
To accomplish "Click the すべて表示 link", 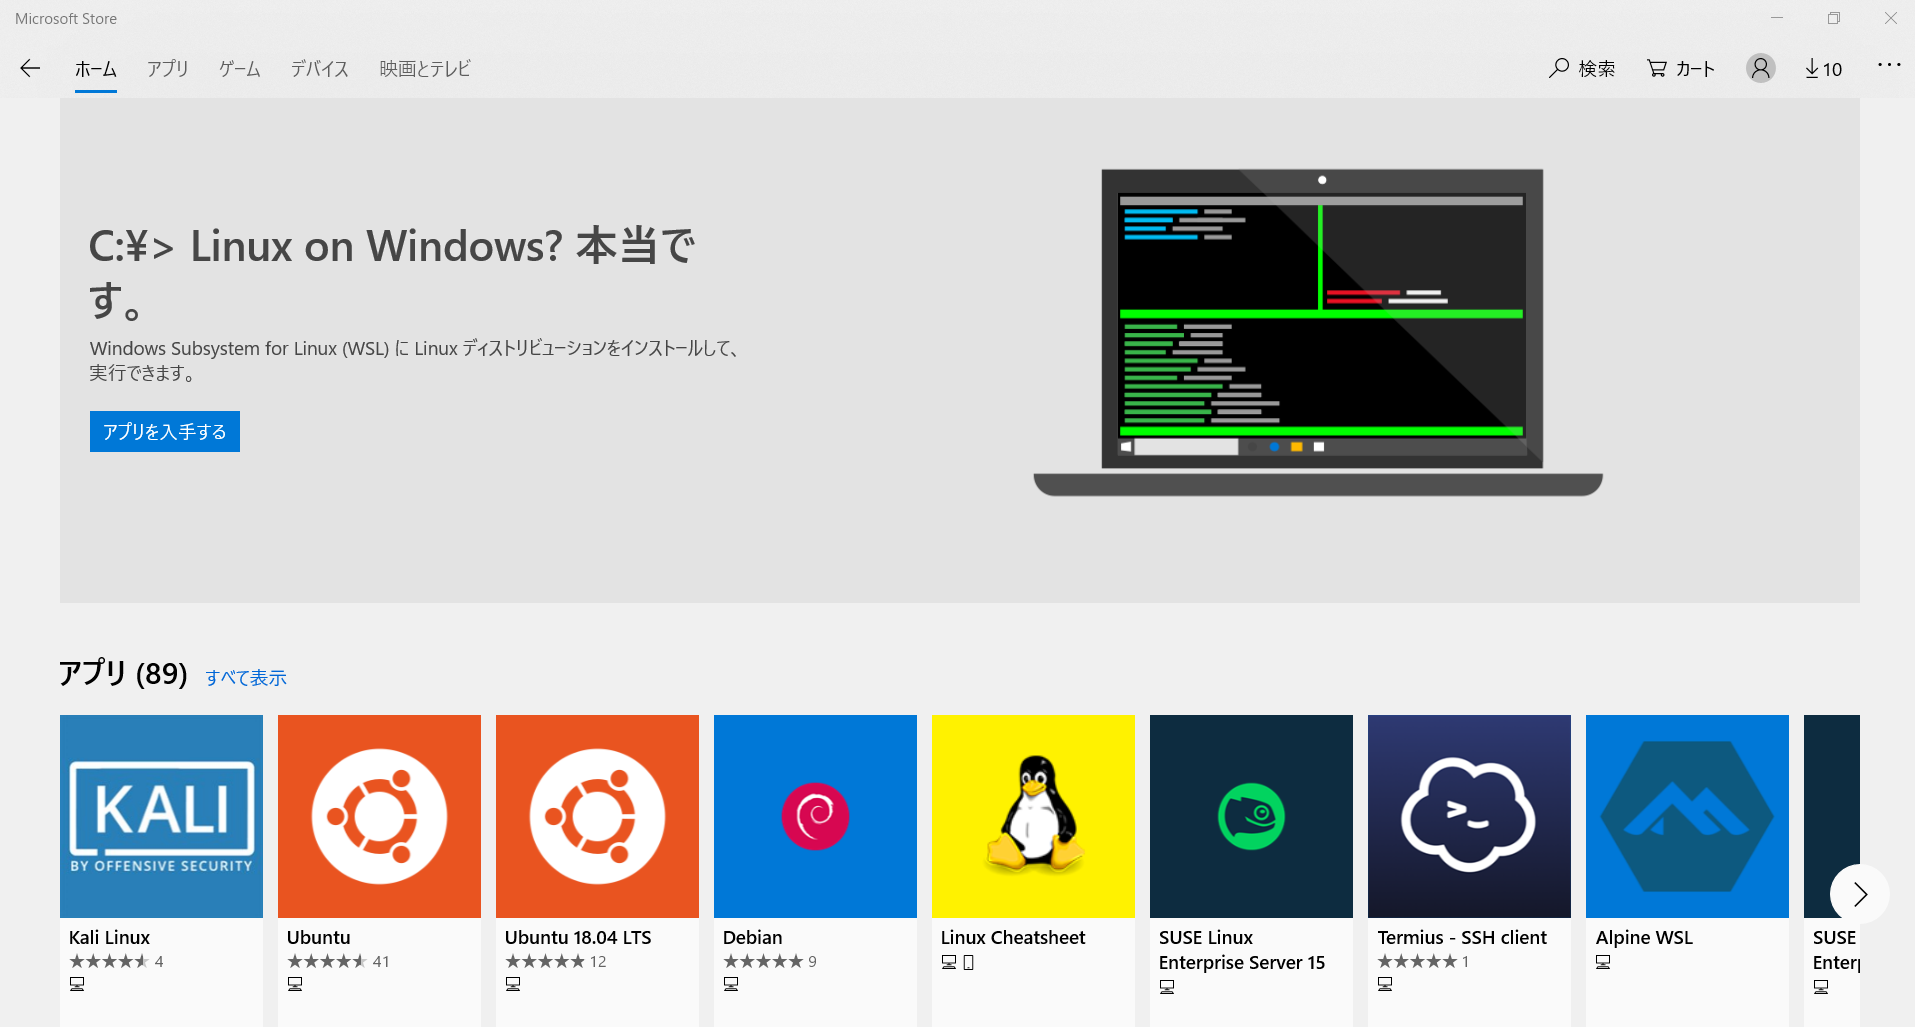I will point(246,678).
